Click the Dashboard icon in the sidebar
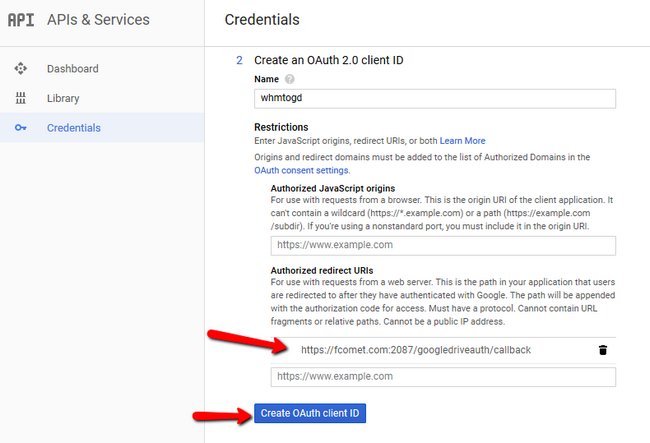This screenshot has width=650, height=443. tap(21, 69)
